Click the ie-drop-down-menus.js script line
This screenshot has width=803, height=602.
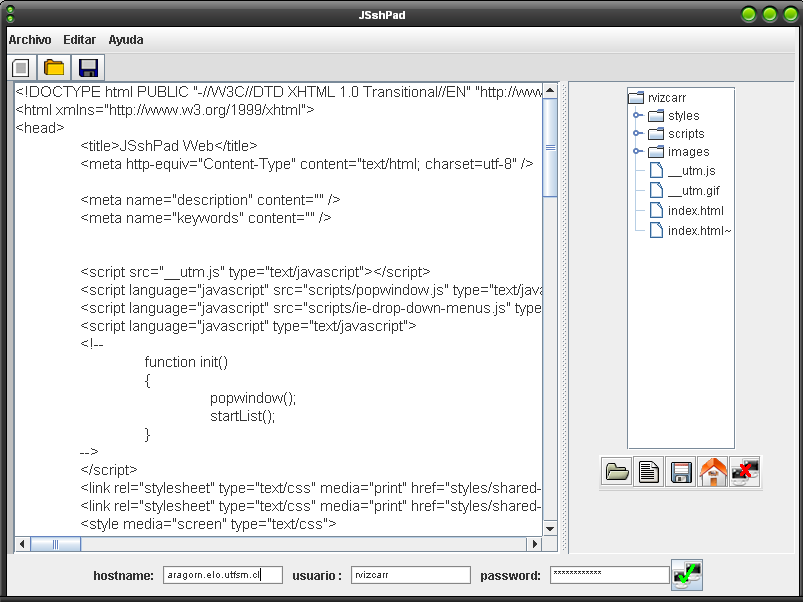click(x=311, y=308)
